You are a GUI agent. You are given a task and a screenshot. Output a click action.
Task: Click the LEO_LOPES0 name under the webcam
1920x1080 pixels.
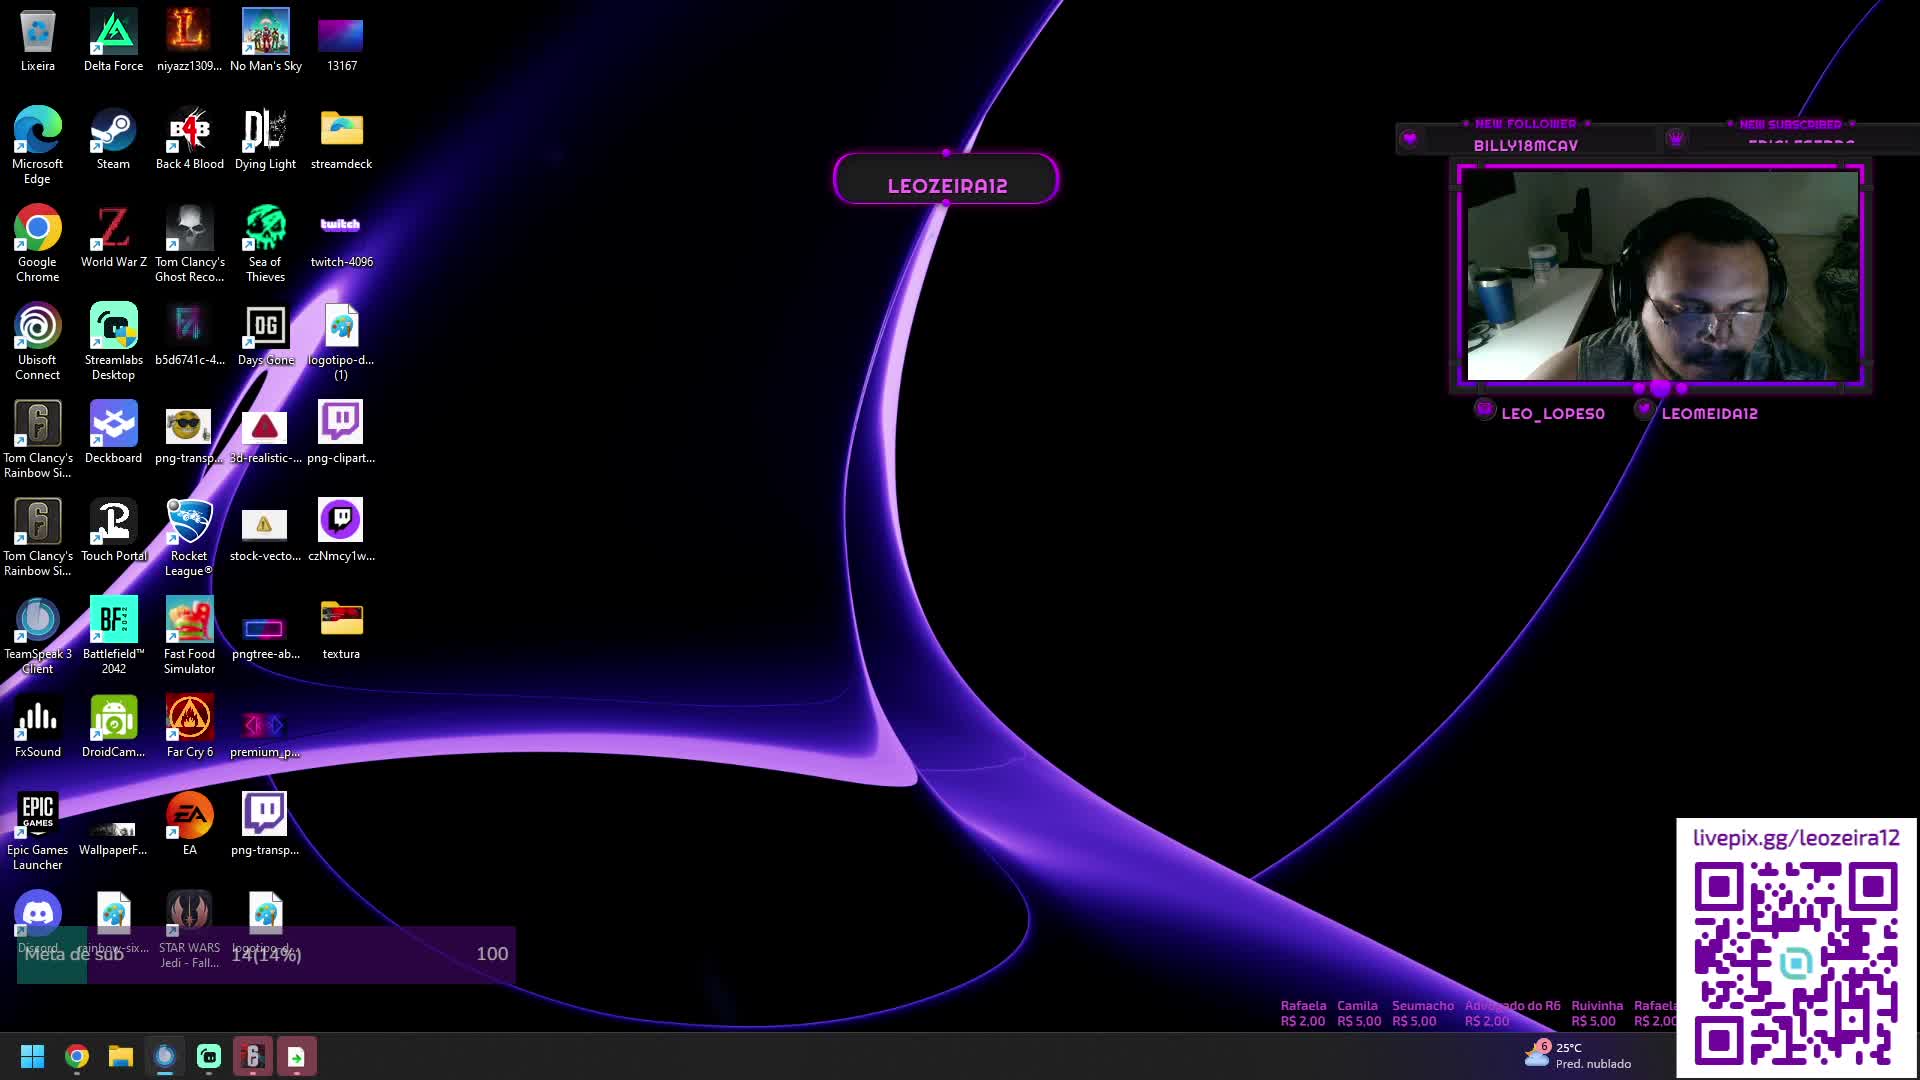pyautogui.click(x=1552, y=413)
